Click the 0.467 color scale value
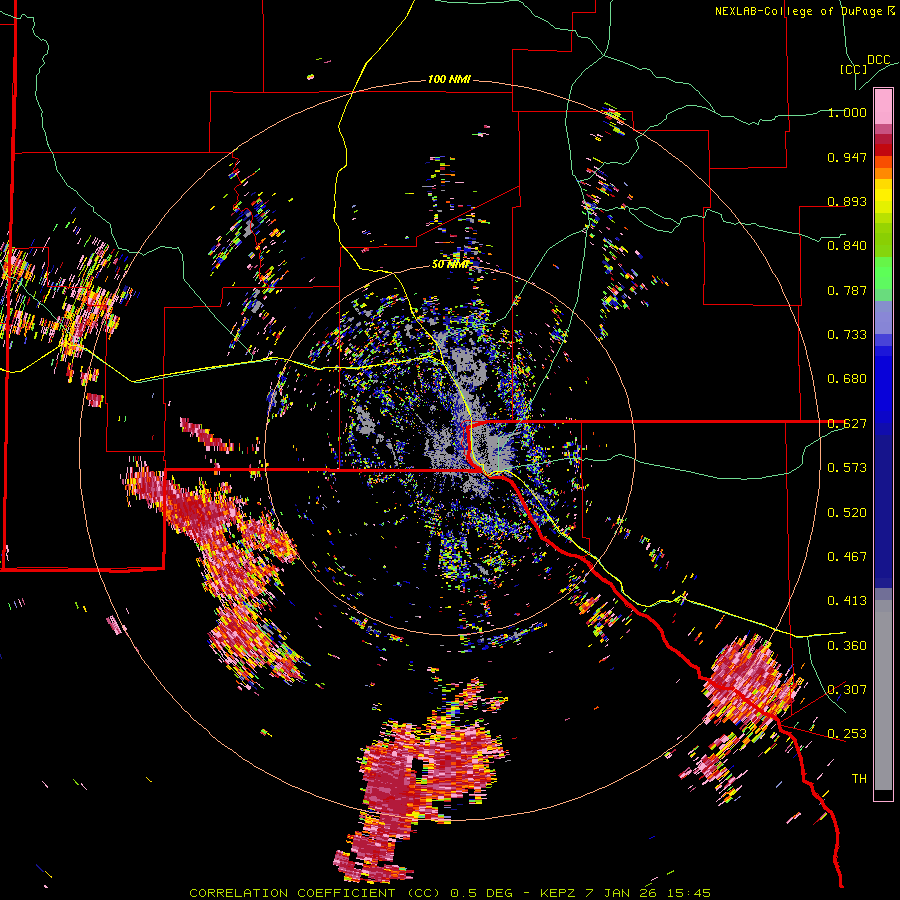This screenshot has height=900, width=900. click(x=847, y=557)
